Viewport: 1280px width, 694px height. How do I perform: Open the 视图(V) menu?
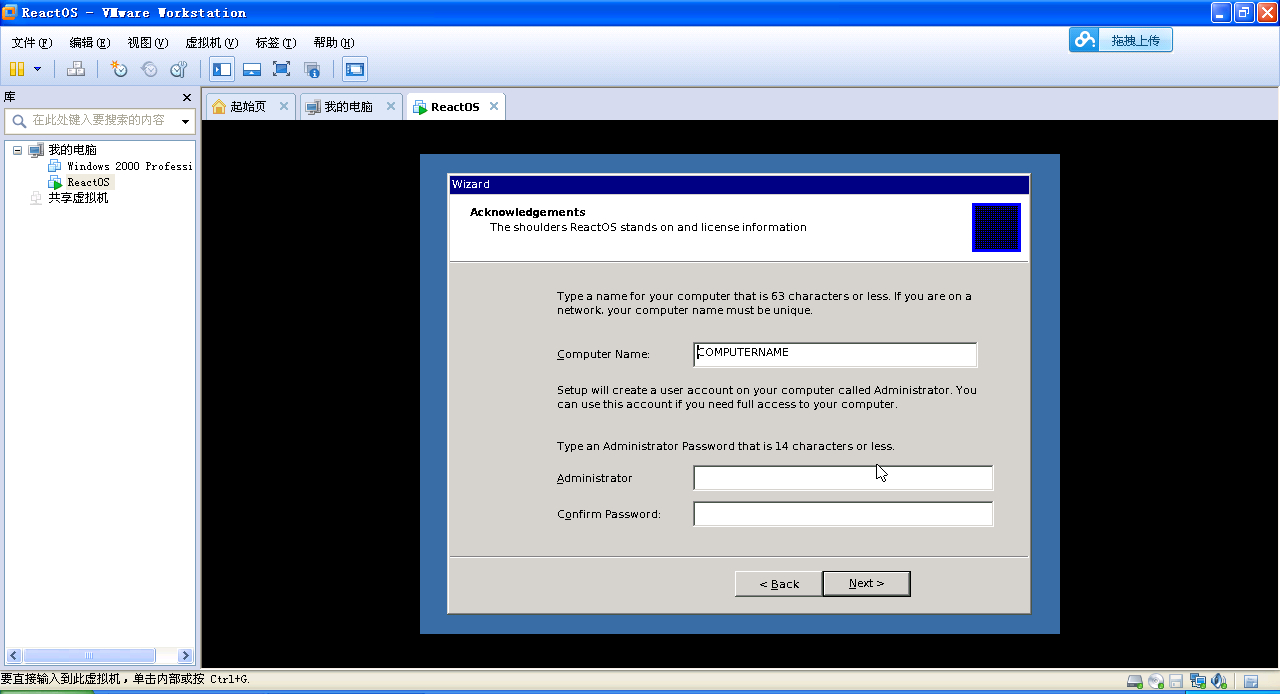click(147, 43)
